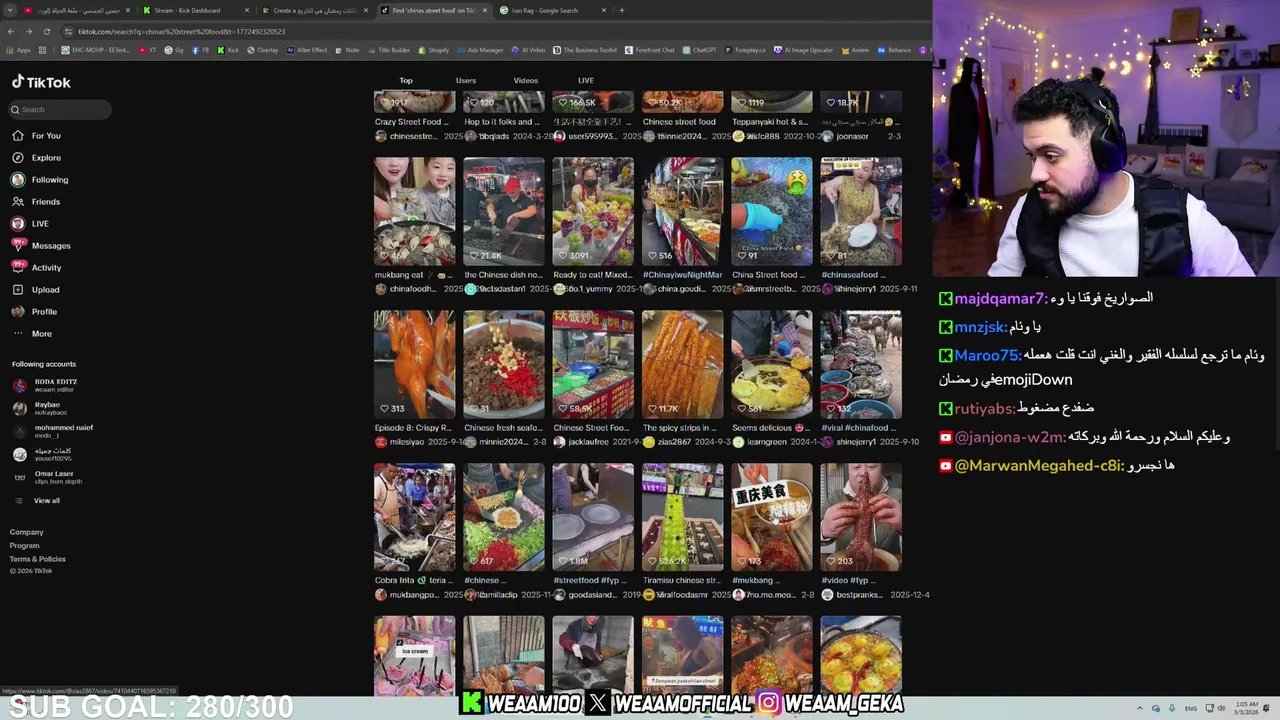
Task: Switch to LIVE search results tab
Action: [x=586, y=81]
